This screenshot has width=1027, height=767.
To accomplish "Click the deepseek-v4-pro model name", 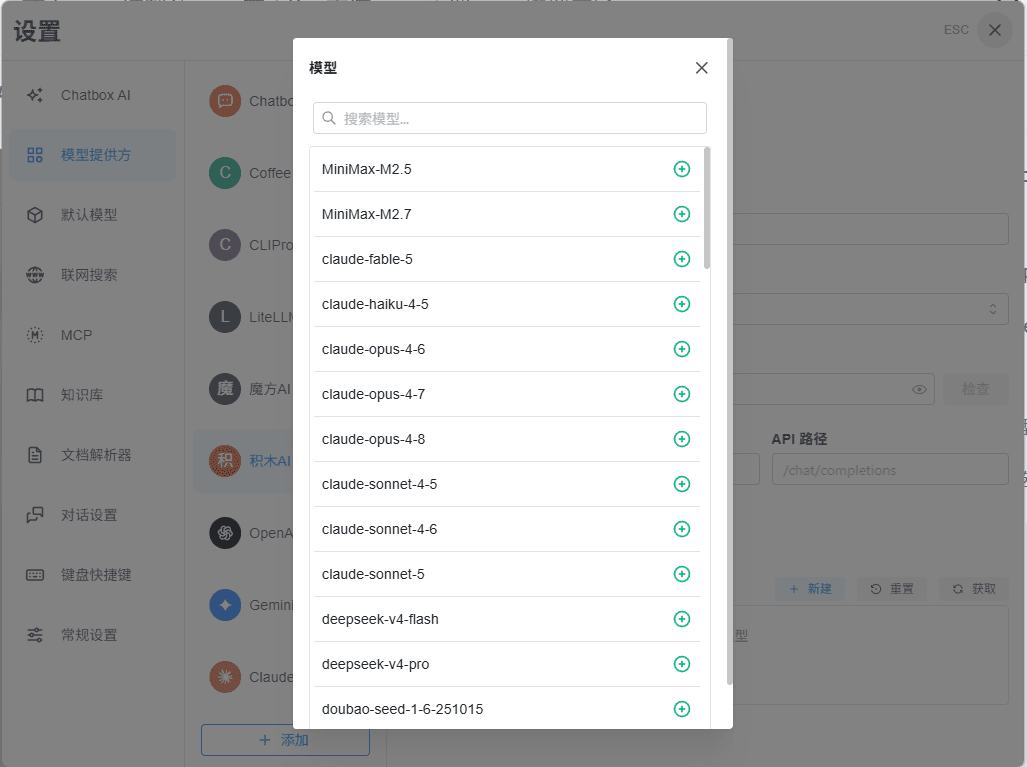I will pyautogui.click(x=375, y=664).
